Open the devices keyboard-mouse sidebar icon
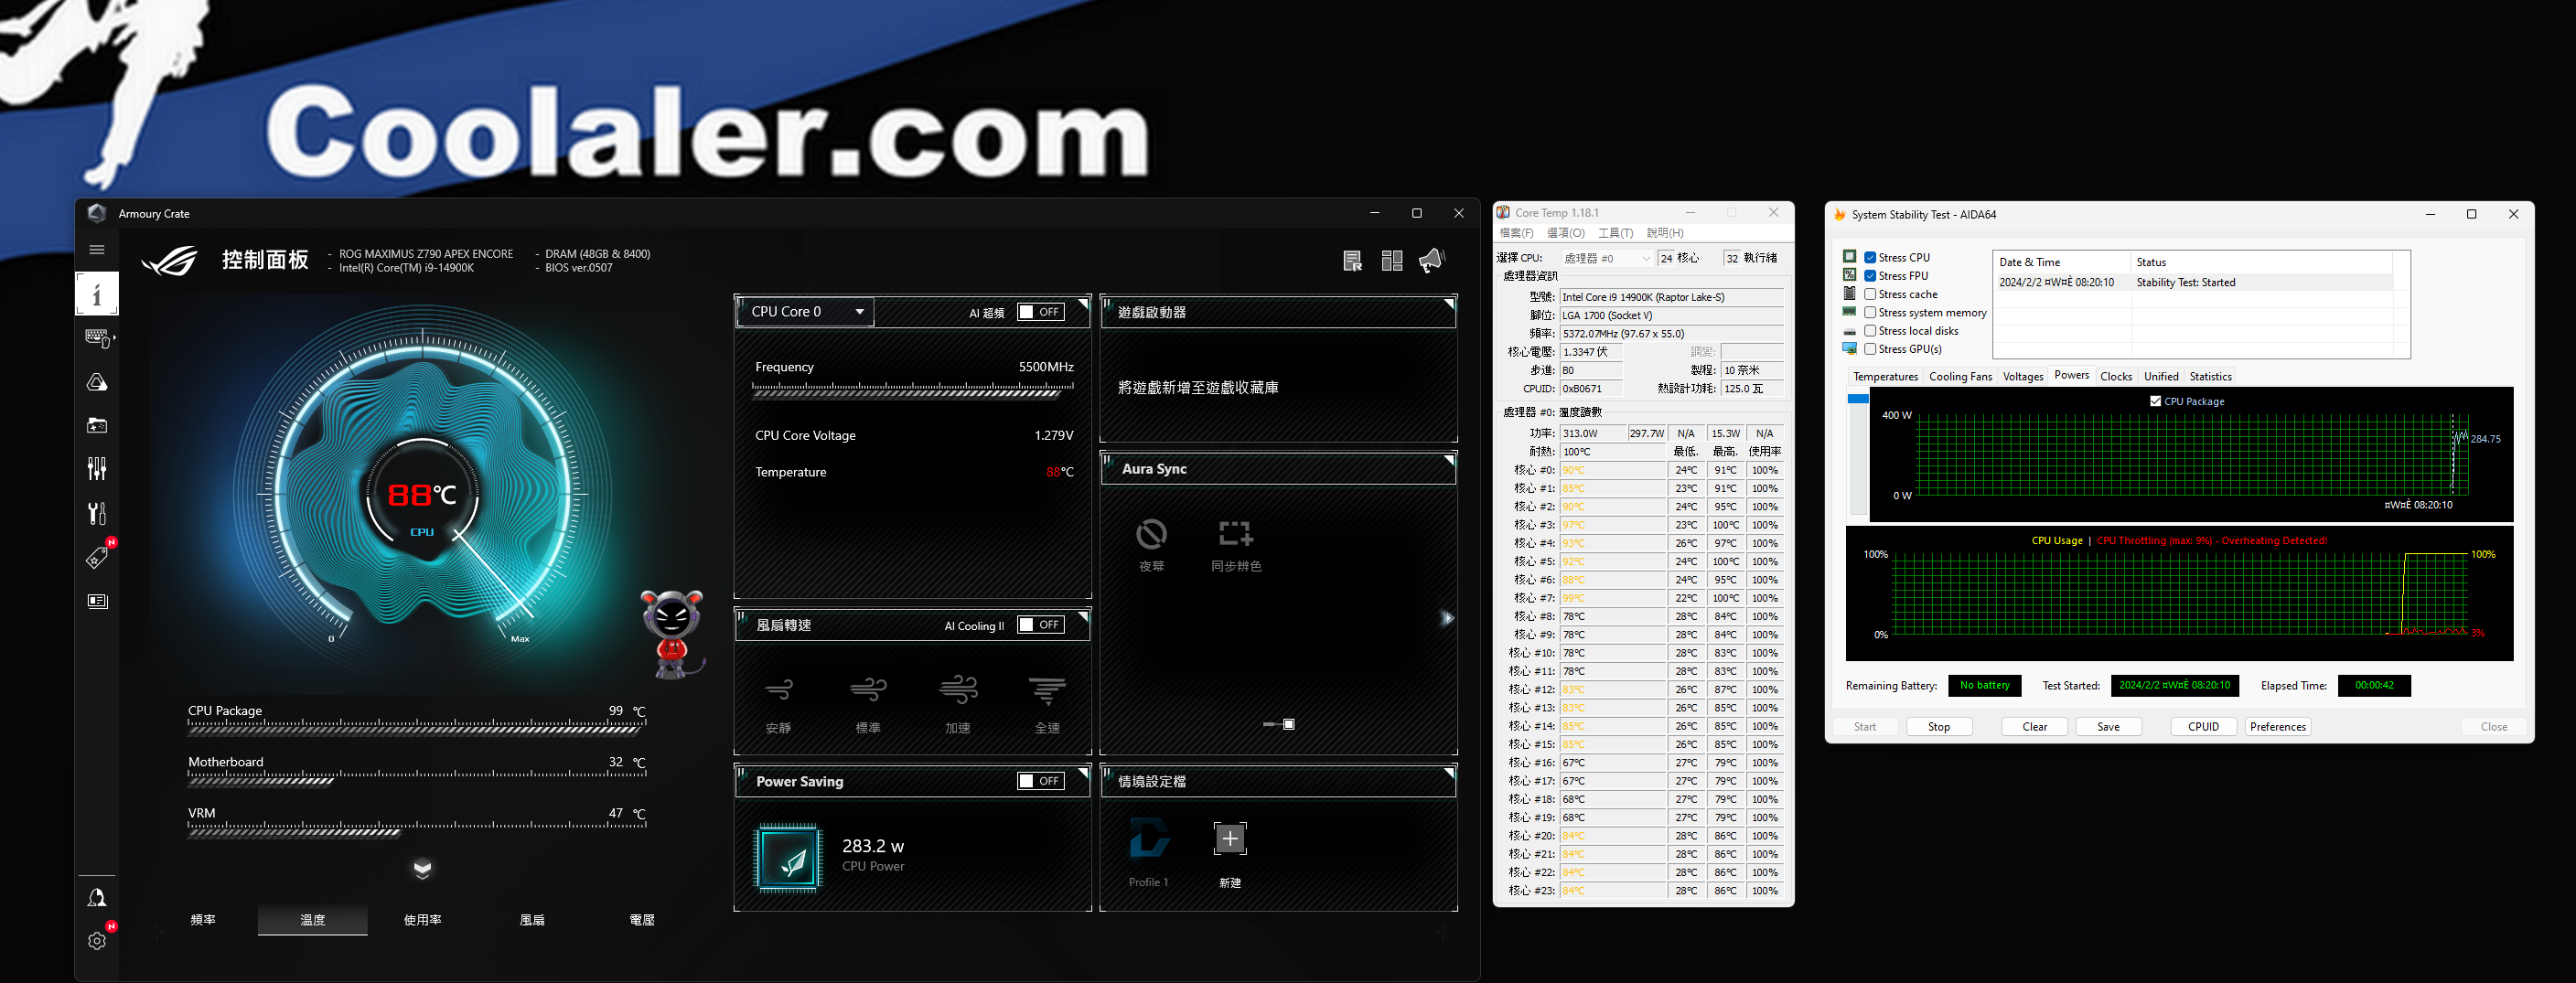Image resolution: width=2576 pixels, height=983 pixels. (x=98, y=338)
